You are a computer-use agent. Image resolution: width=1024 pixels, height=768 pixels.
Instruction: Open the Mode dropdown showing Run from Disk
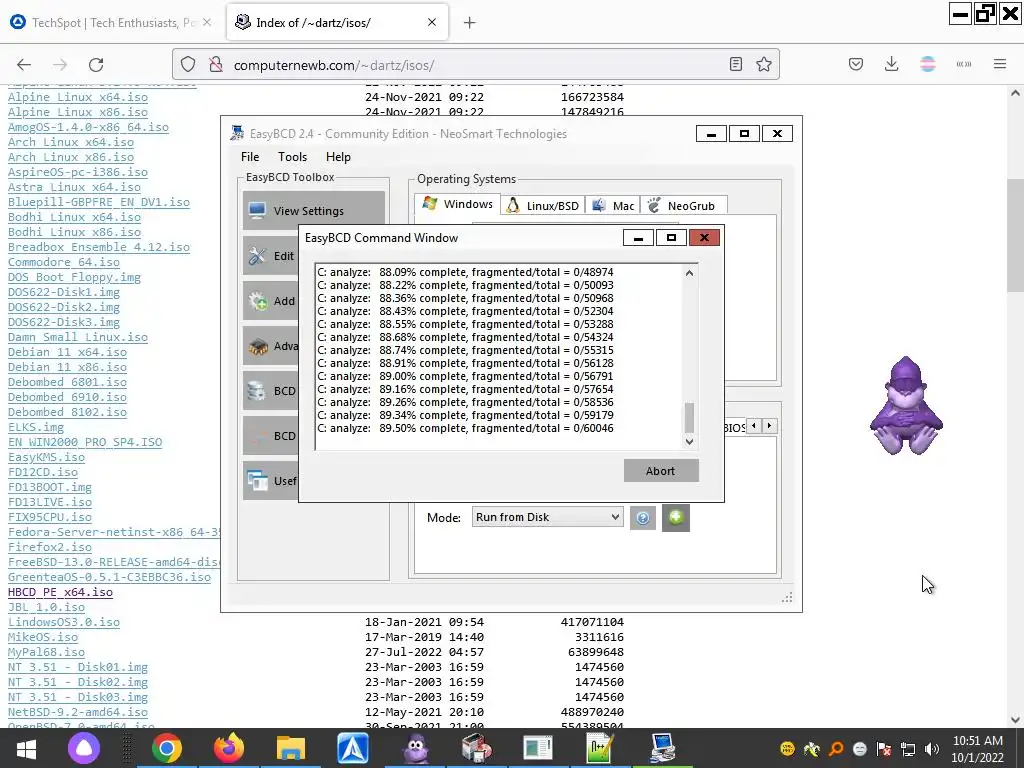(x=547, y=517)
